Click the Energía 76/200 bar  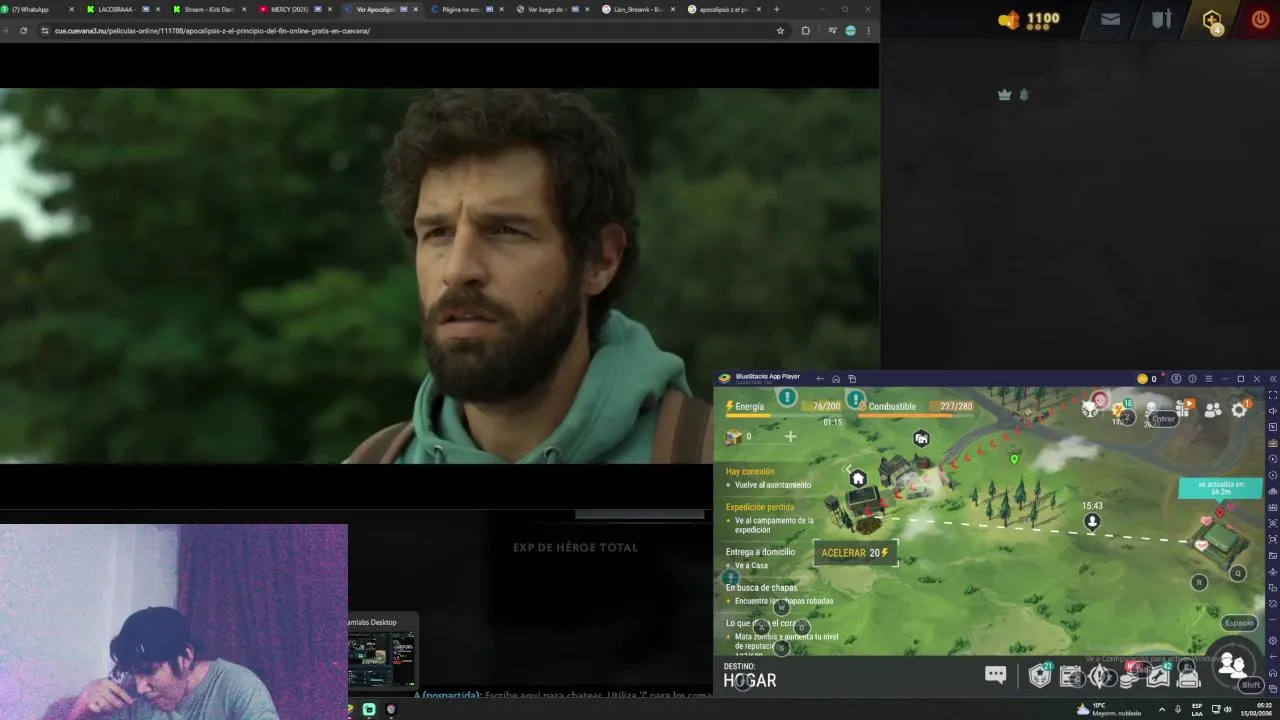click(x=783, y=407)
